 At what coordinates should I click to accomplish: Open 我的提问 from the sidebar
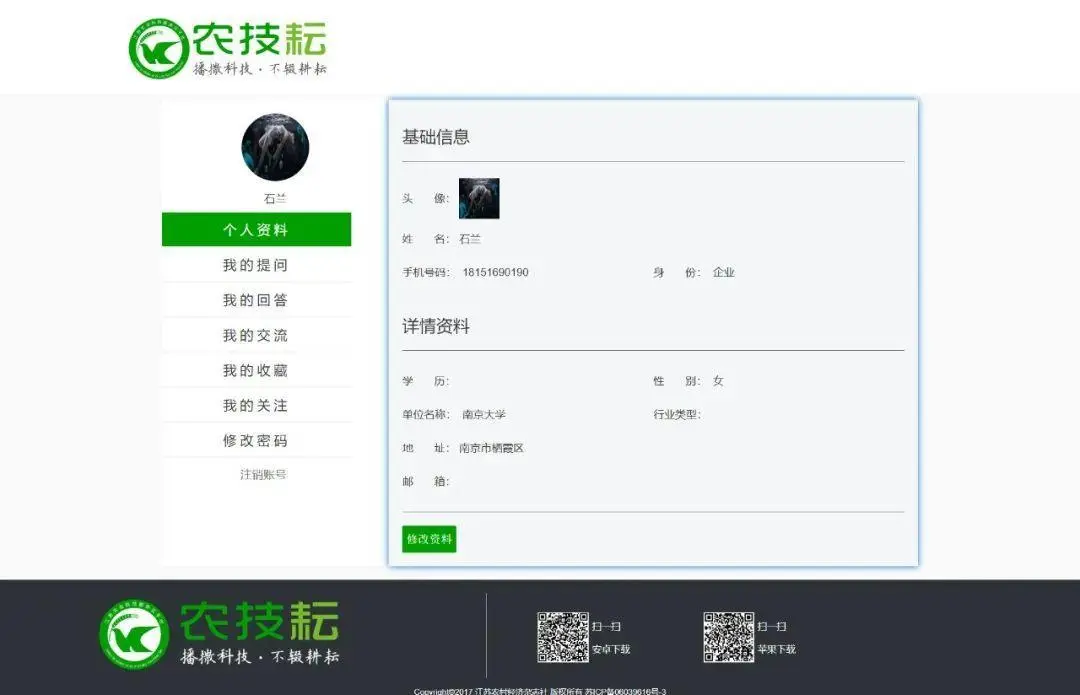click(256, 264)
